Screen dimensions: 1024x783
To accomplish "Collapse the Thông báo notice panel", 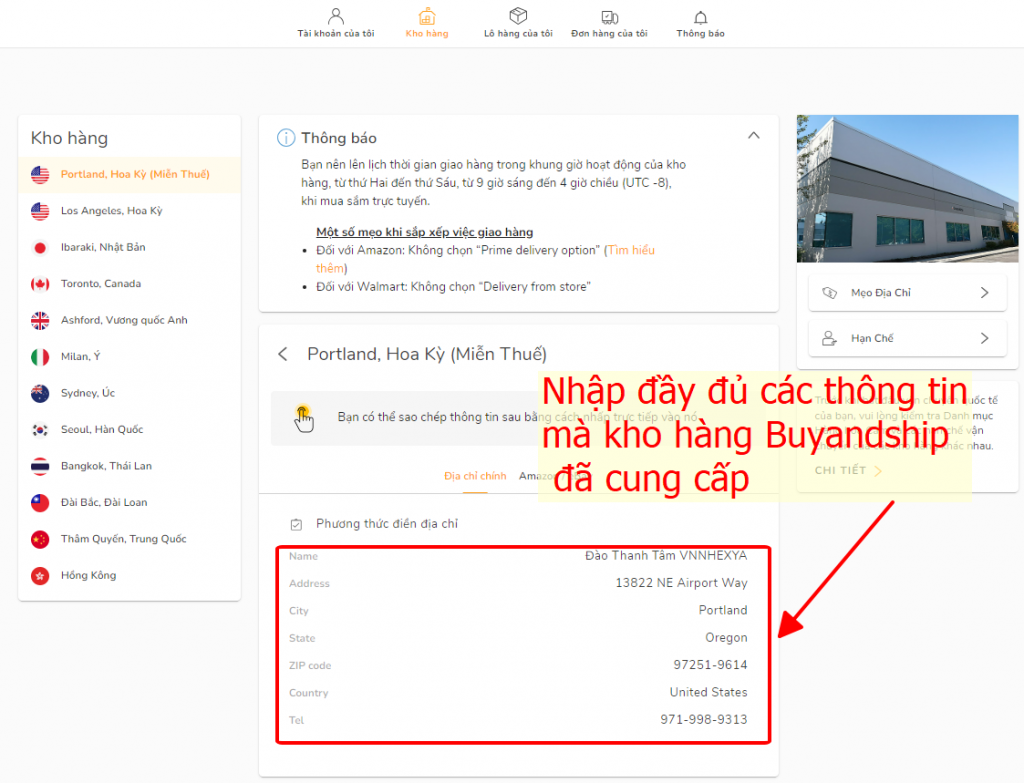I will 754,135.
